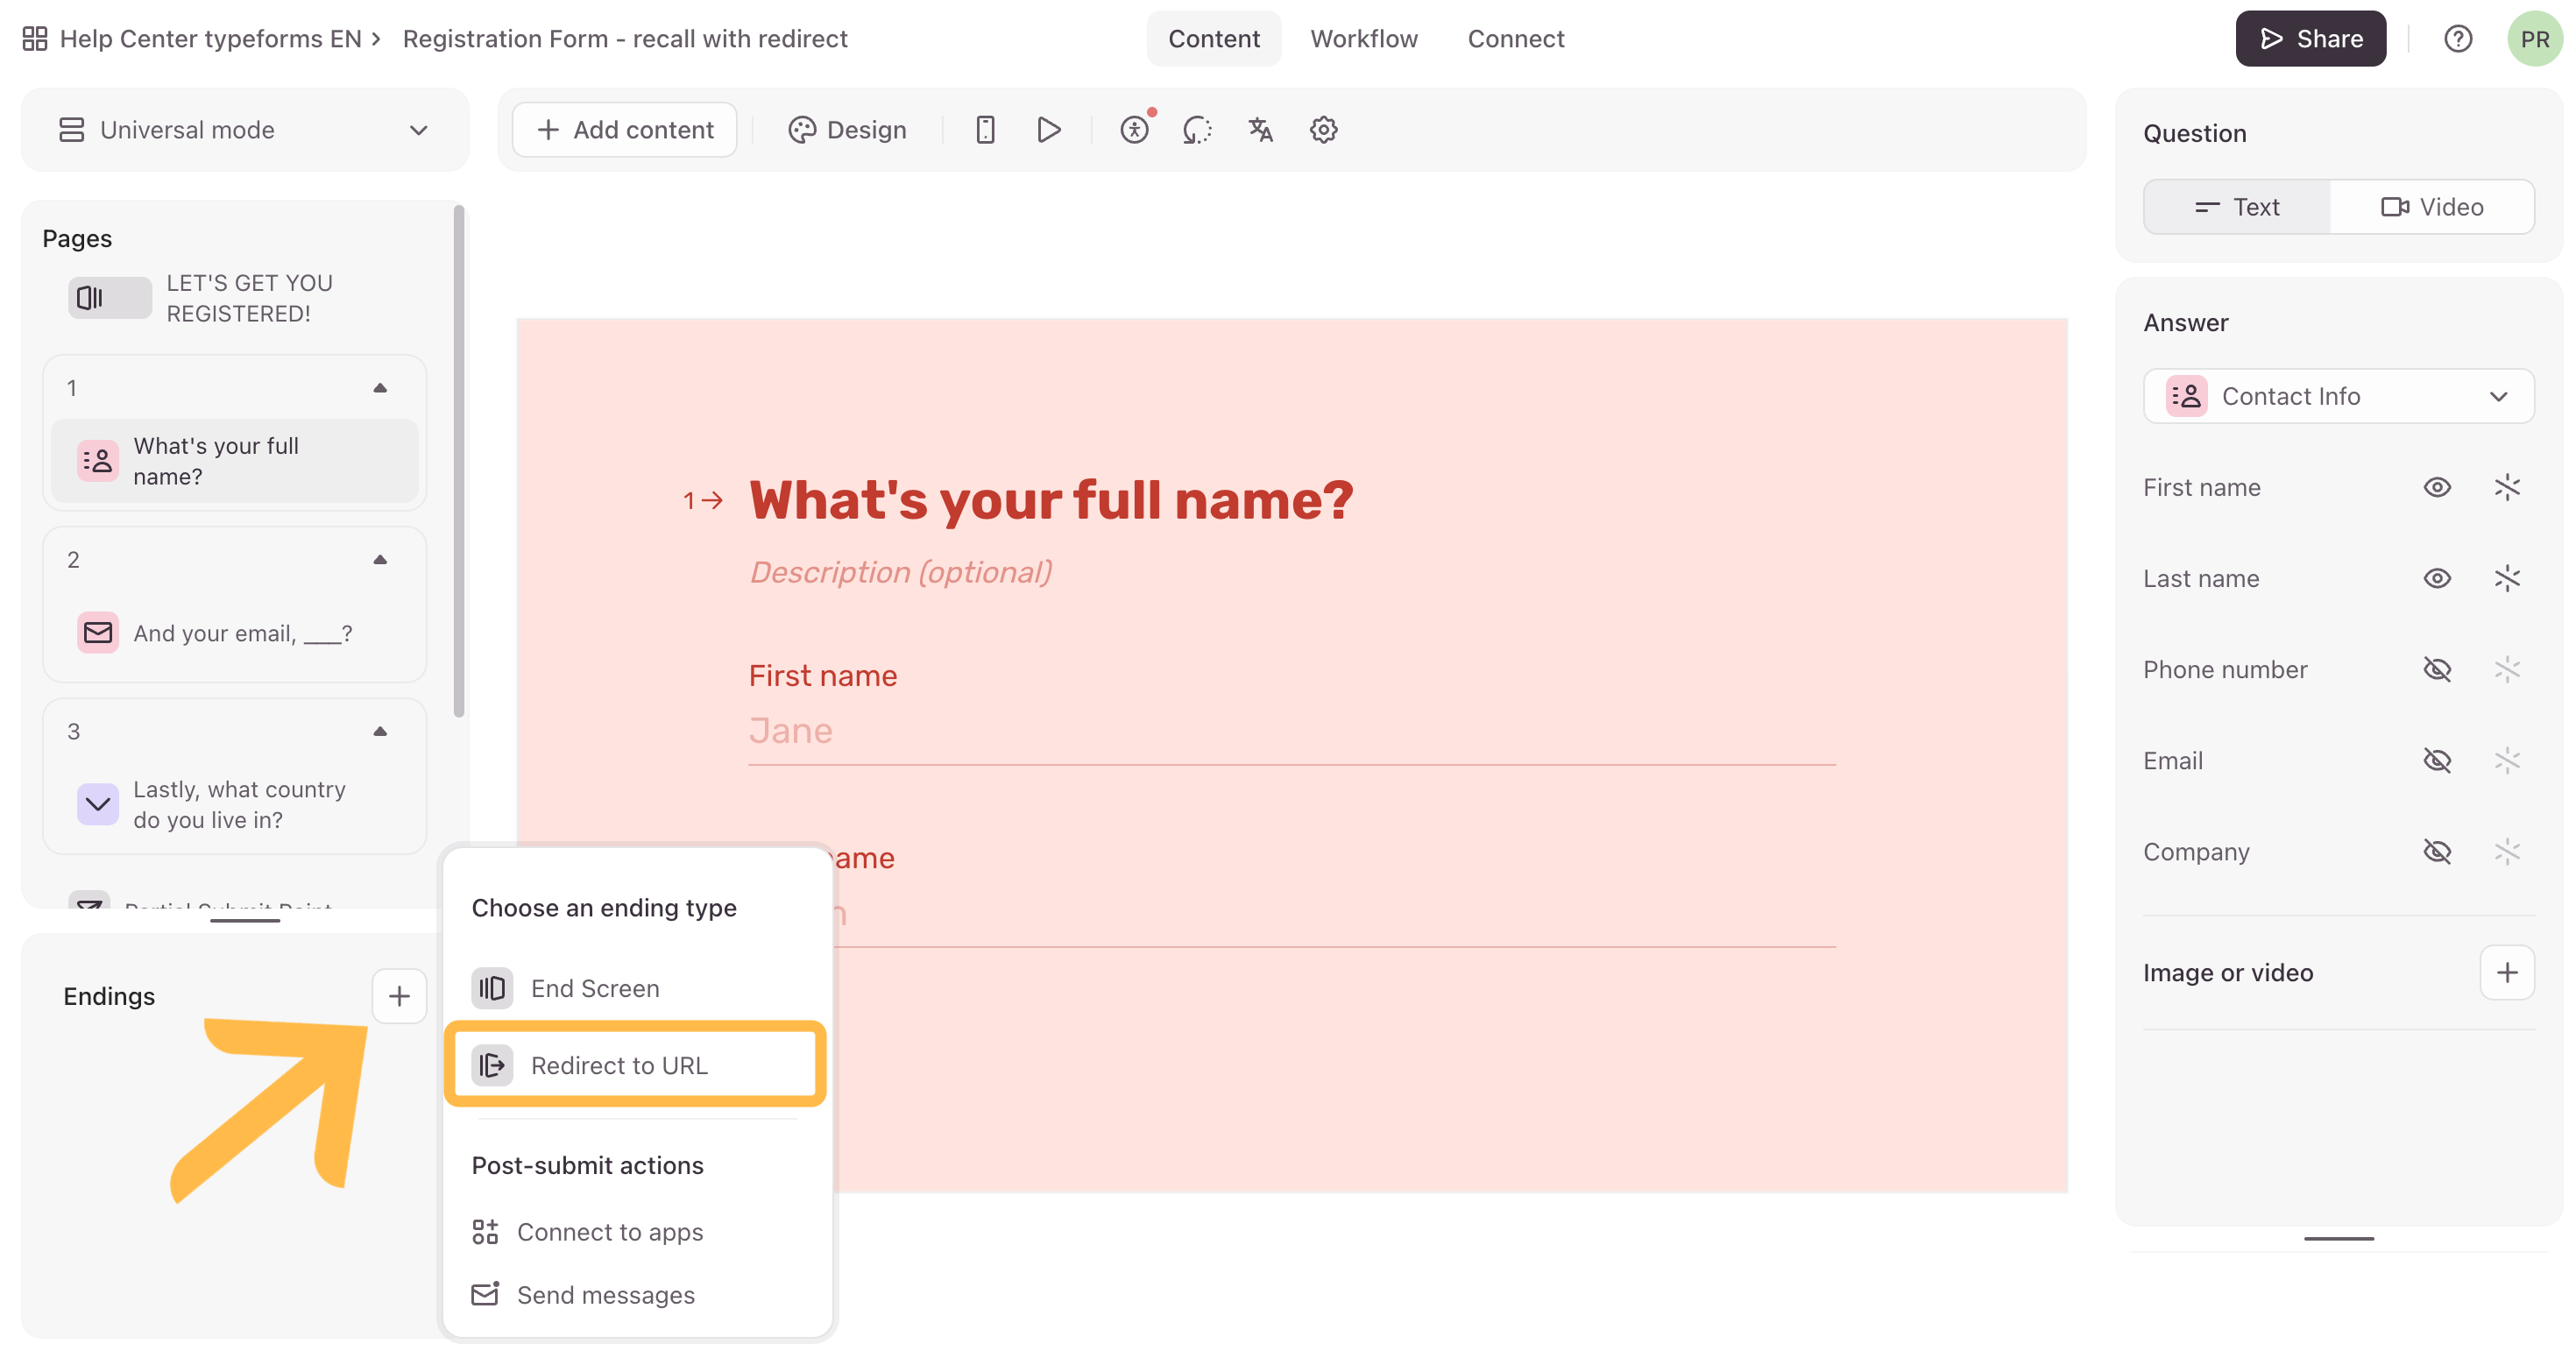This screenshot has width=2576, height=1351.
Task: Select What's your full name question
Action: pos(235,461)
